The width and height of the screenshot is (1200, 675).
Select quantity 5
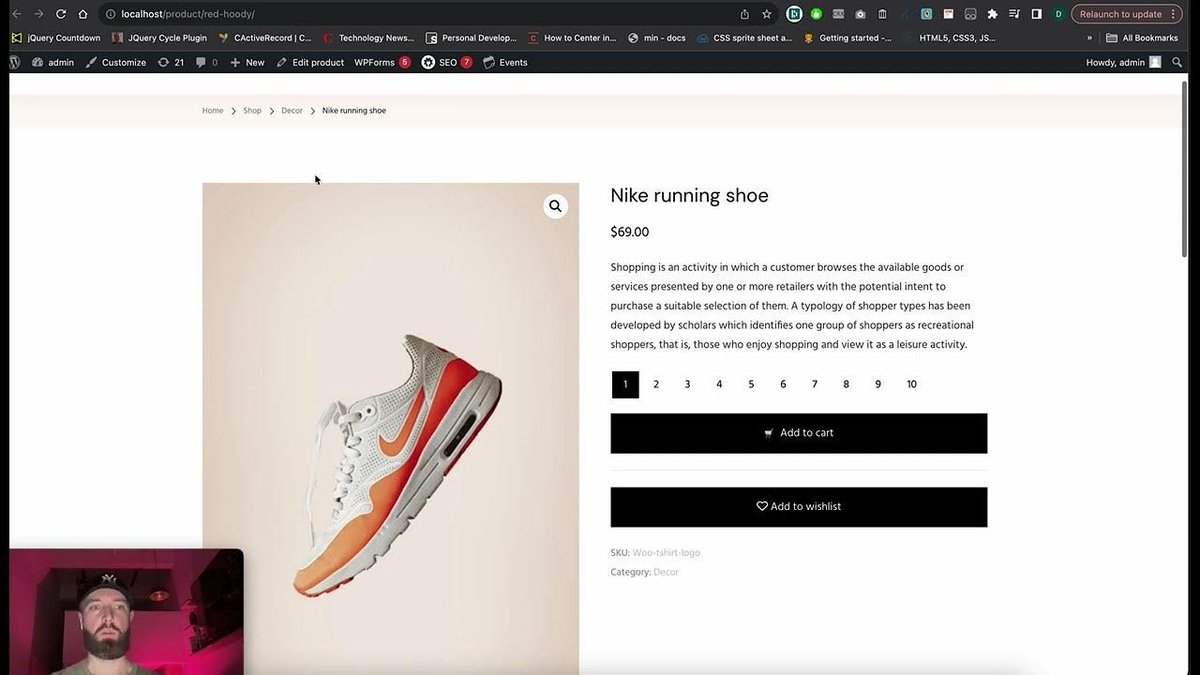click(751, 384)
